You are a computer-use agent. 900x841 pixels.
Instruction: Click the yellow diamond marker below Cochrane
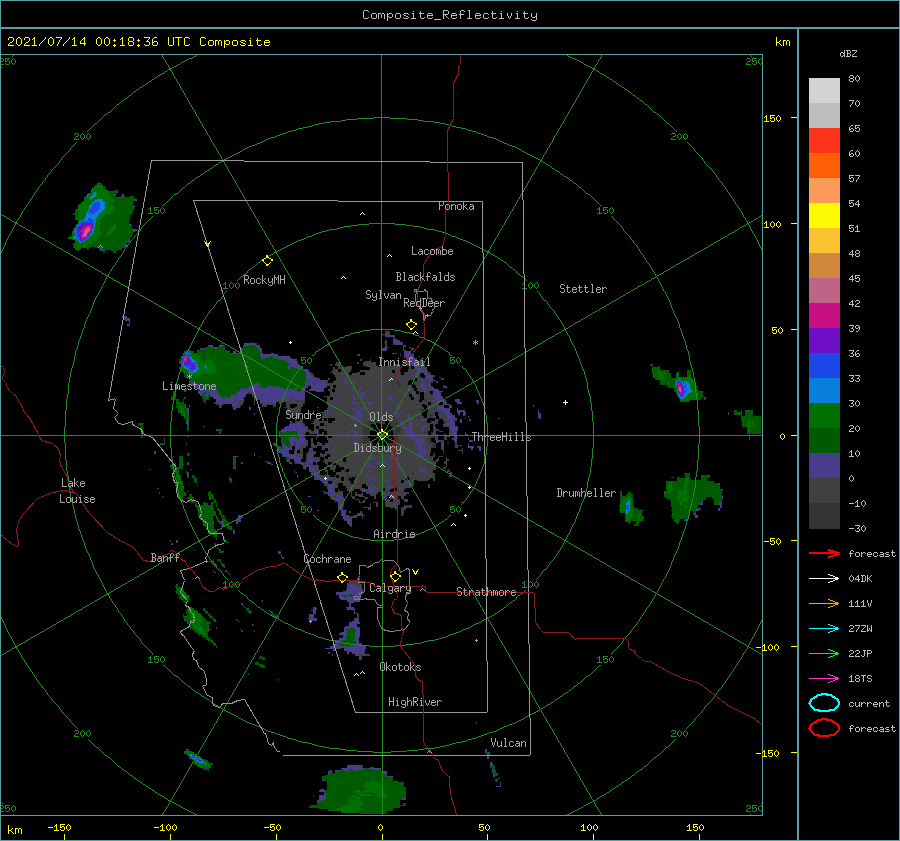click(343, 577)
